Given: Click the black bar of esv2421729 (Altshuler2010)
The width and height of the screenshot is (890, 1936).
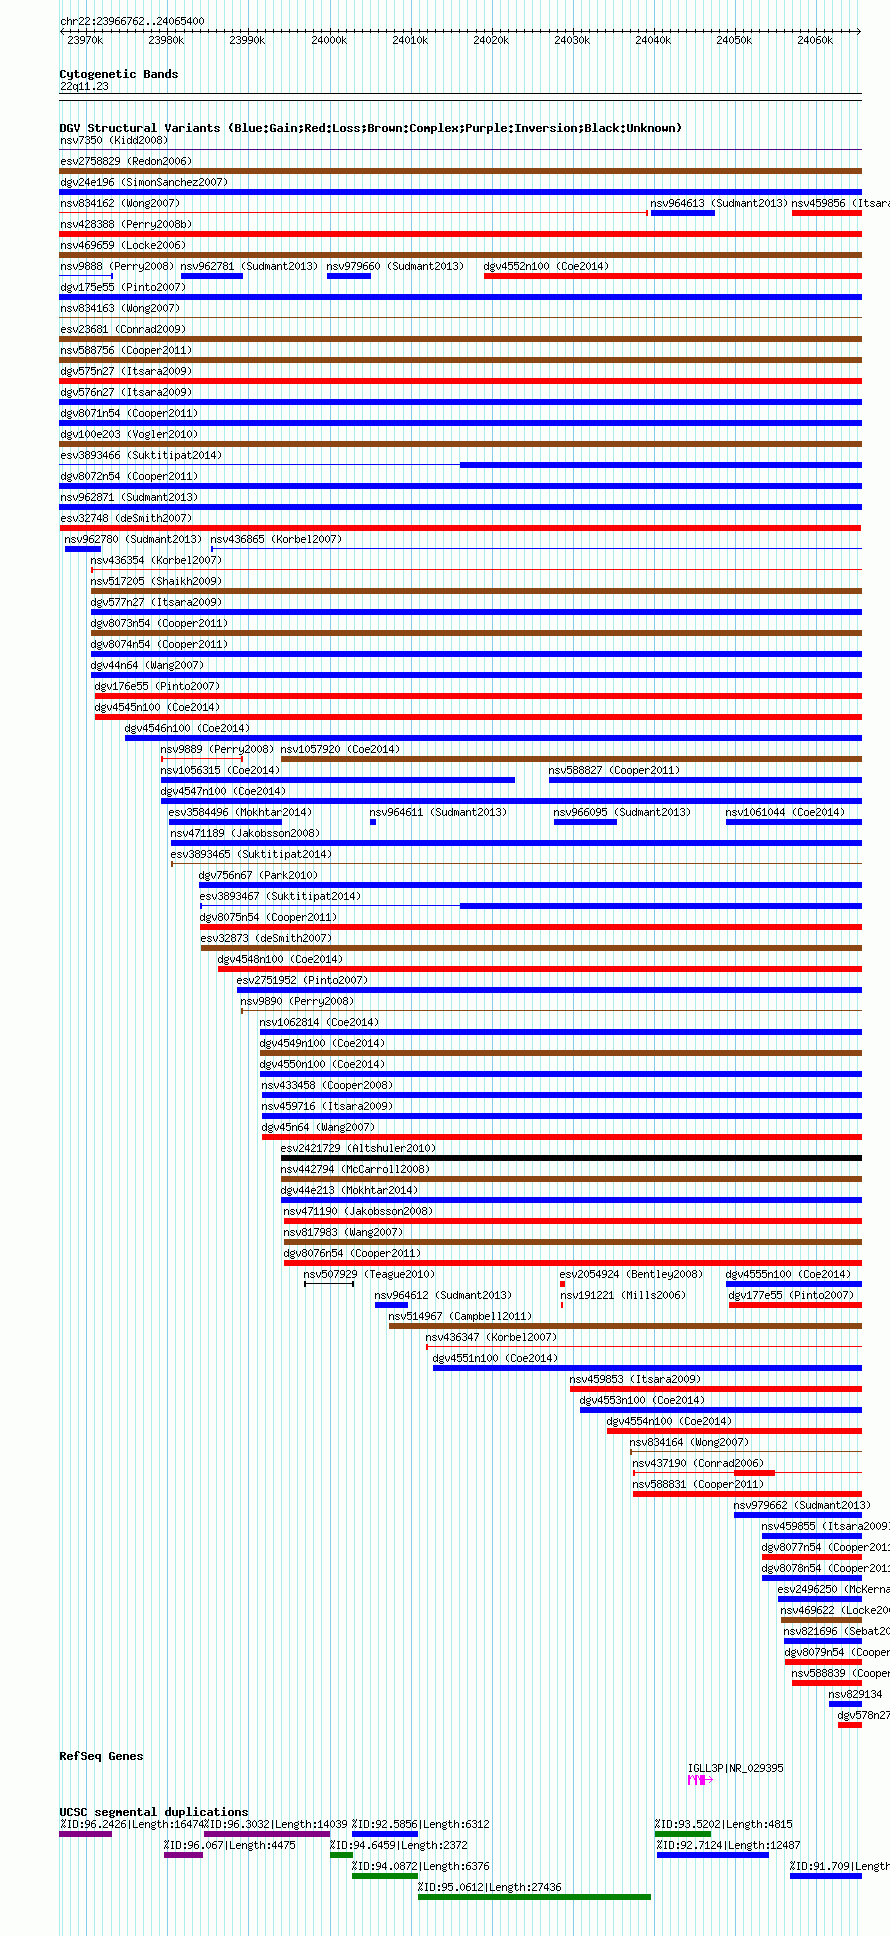Looking at the screenshot, I should pyautogui.click(x=571, y=1158).
